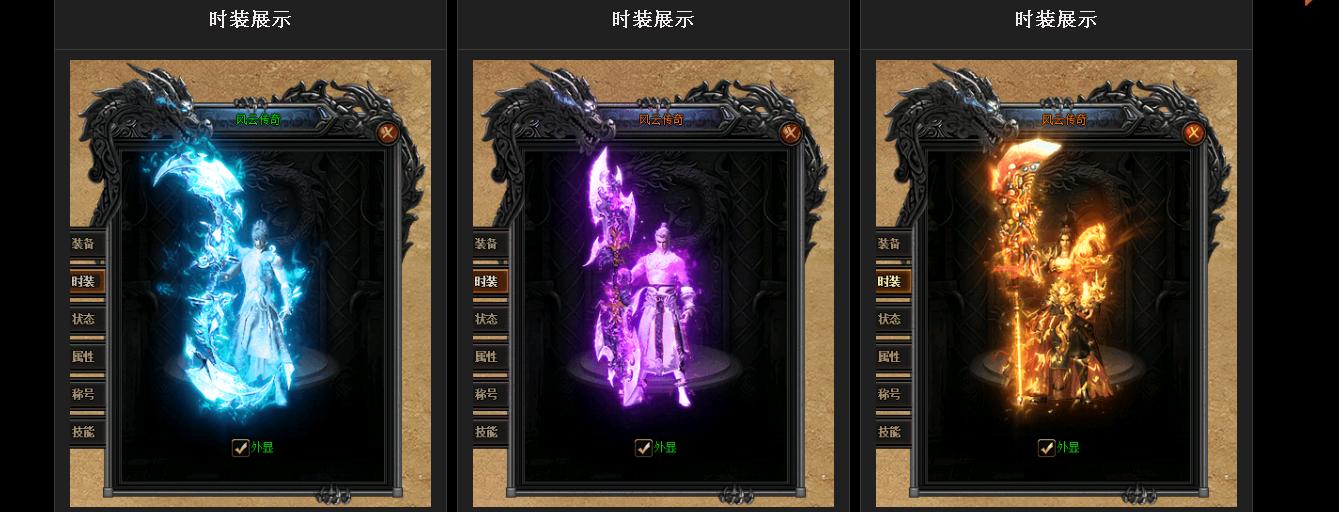
Task: Toggle 外显 checkbox under blue character
Action: pos(240,447)
